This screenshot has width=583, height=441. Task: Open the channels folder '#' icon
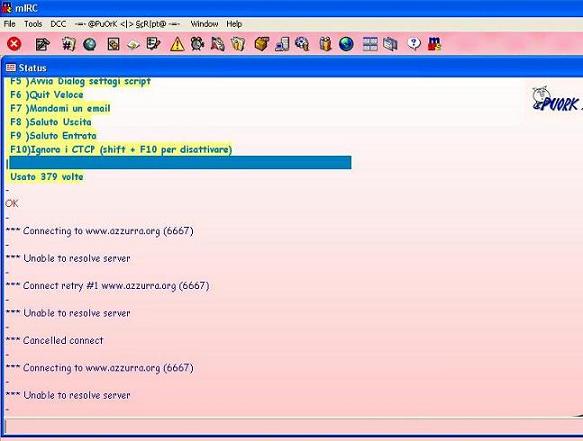pos(68,44)
